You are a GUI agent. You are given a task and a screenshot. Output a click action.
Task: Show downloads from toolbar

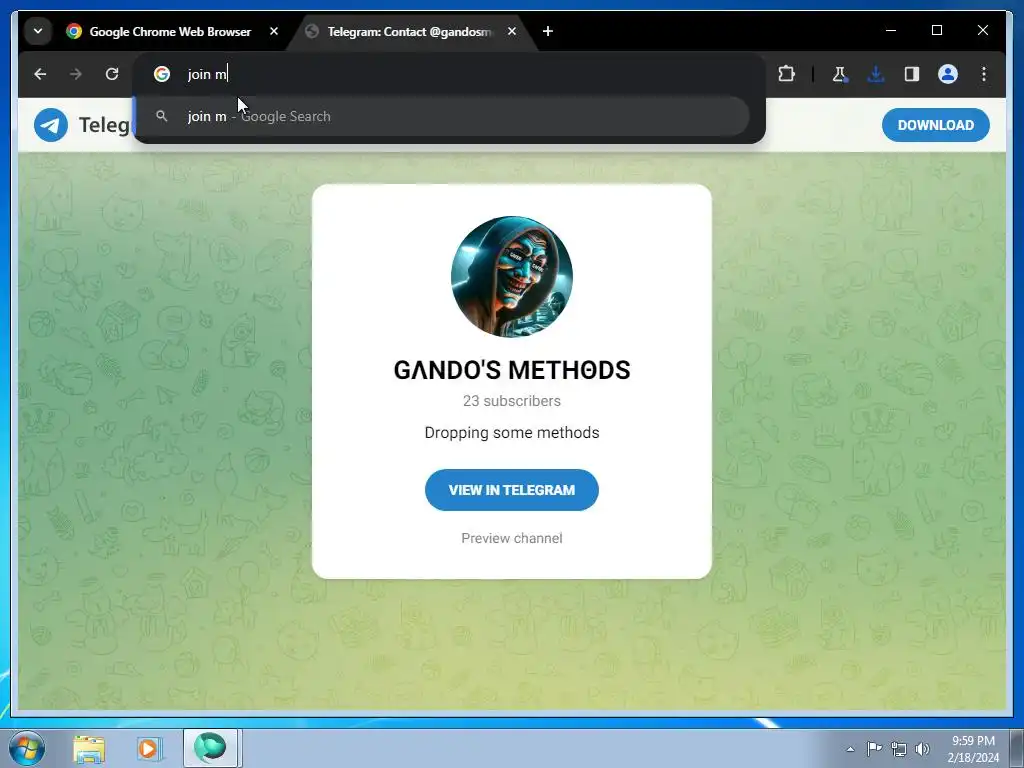click(876, 74)
